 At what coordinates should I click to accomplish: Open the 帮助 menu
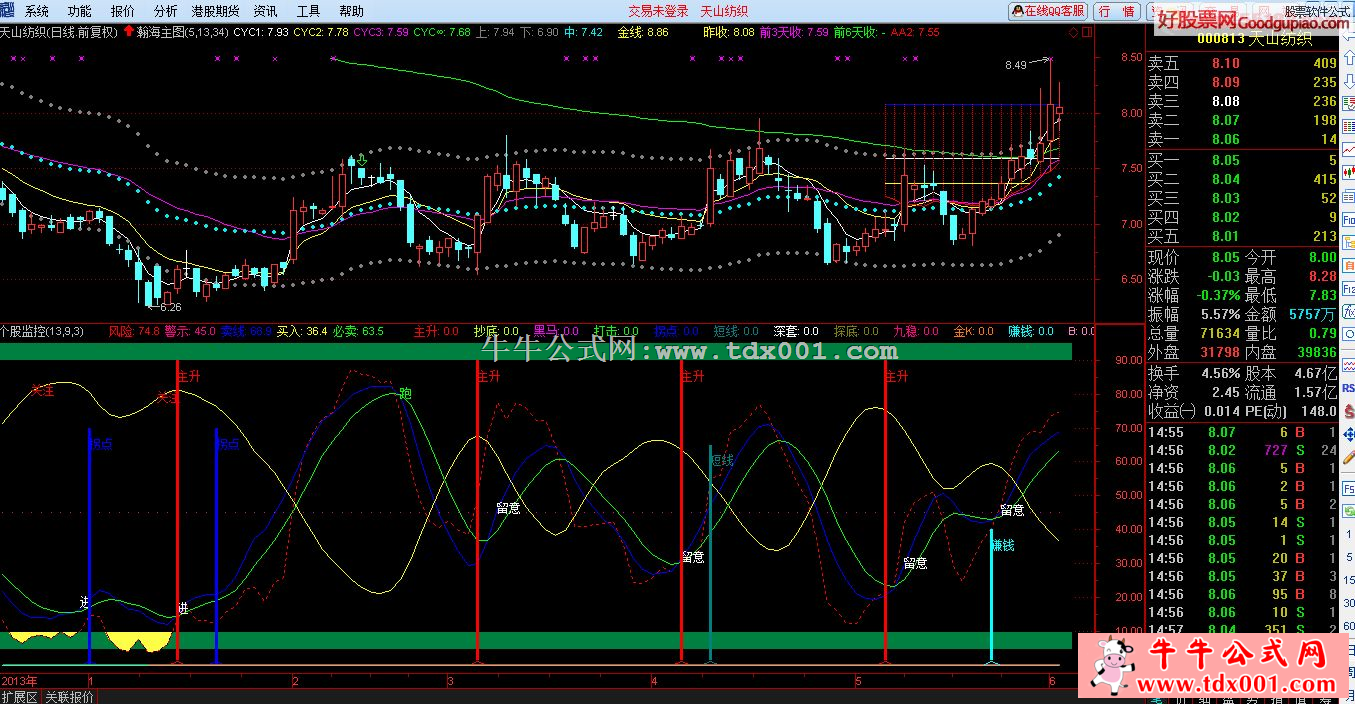point(351,11)
